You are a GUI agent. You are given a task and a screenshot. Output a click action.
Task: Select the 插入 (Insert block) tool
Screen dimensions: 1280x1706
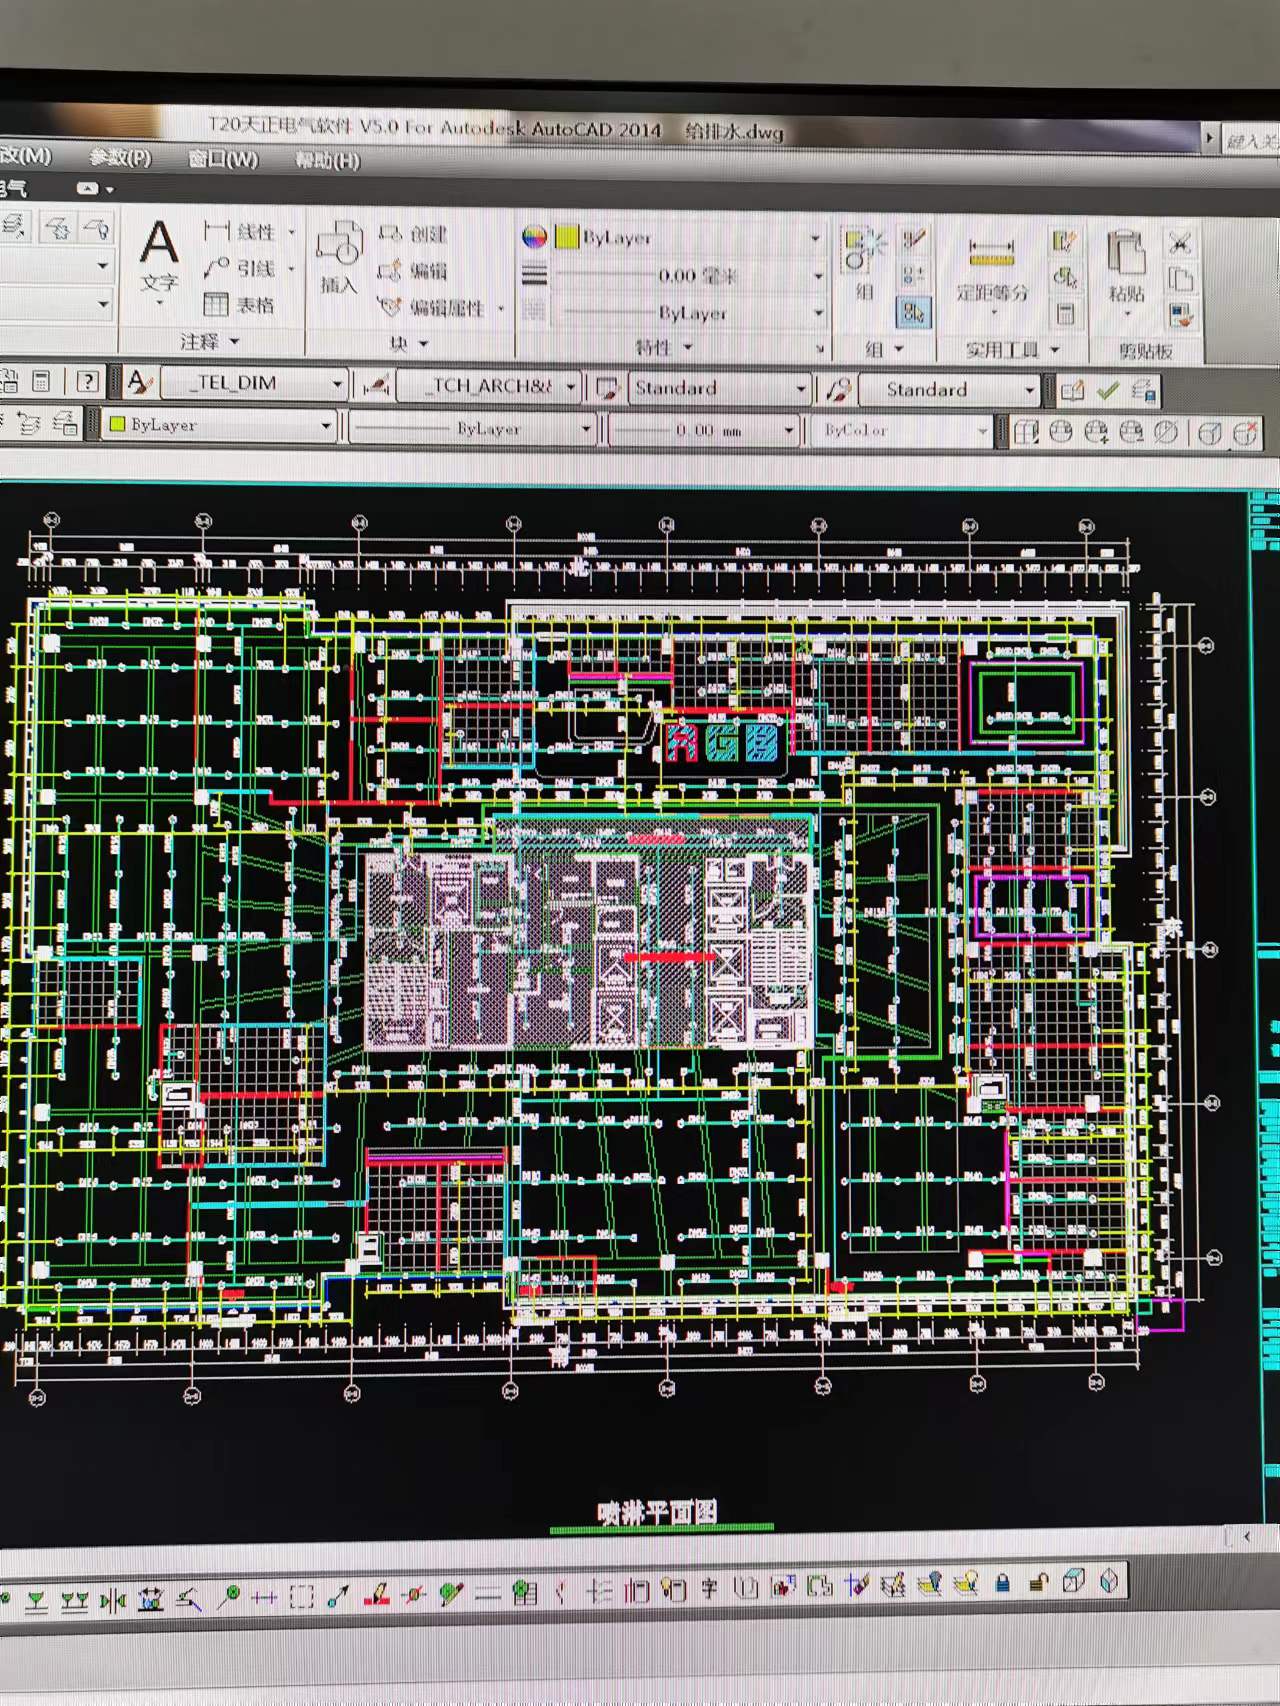click(338, 256)
